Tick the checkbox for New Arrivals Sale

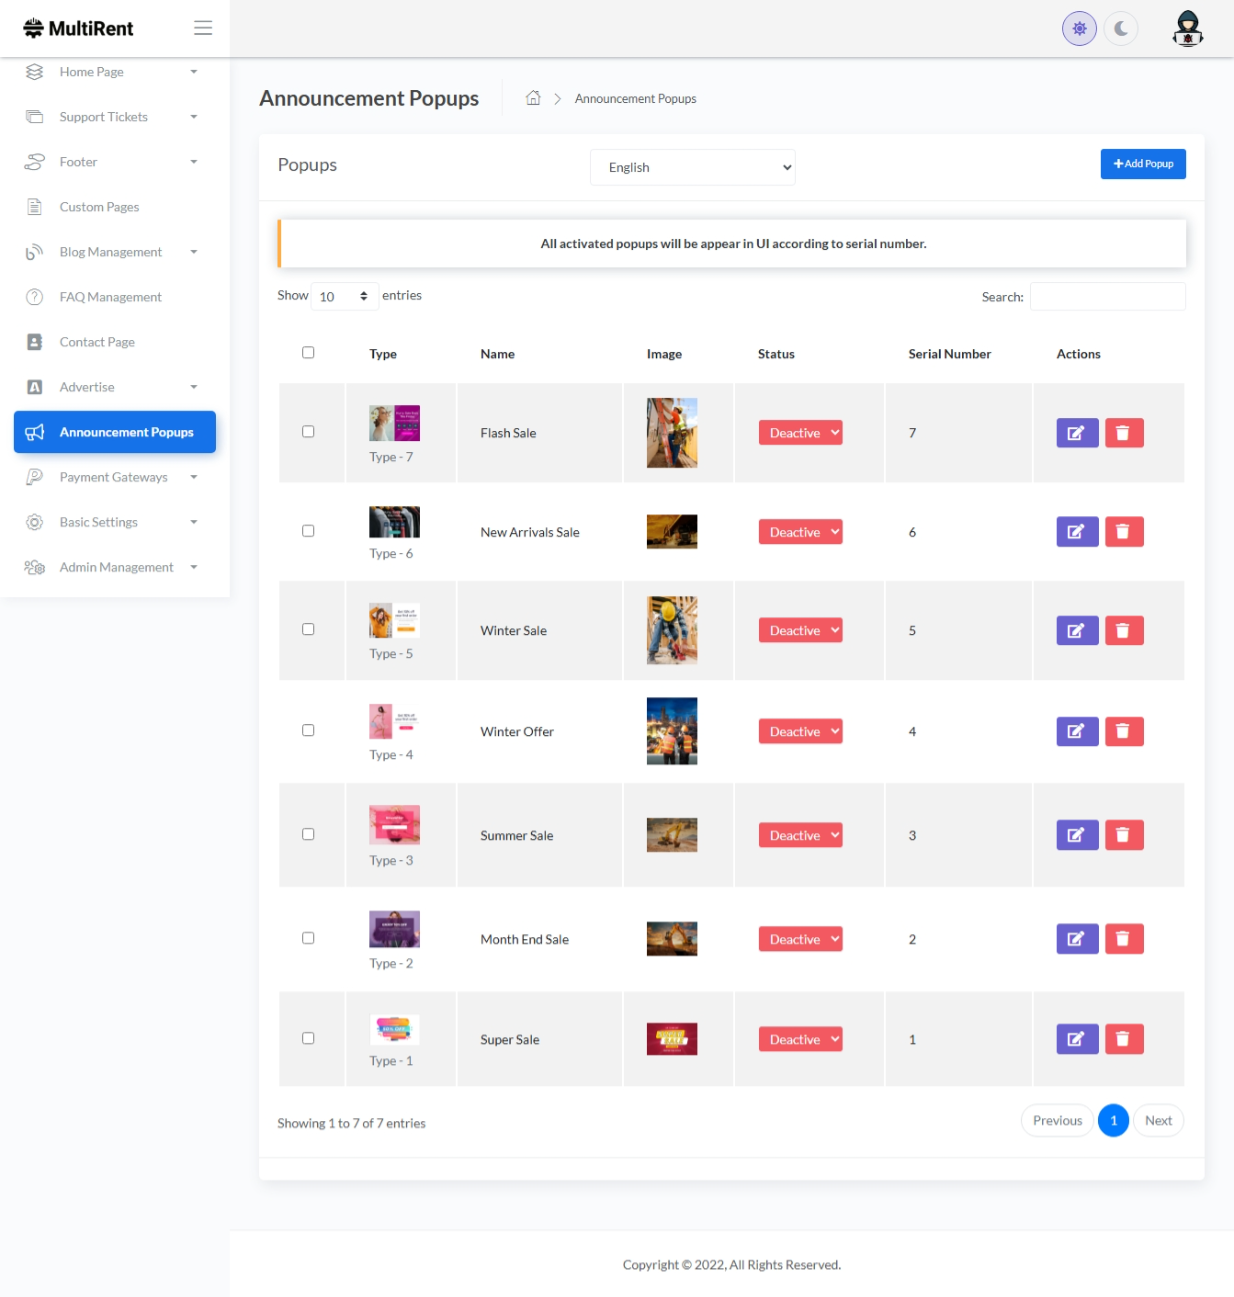308,531
